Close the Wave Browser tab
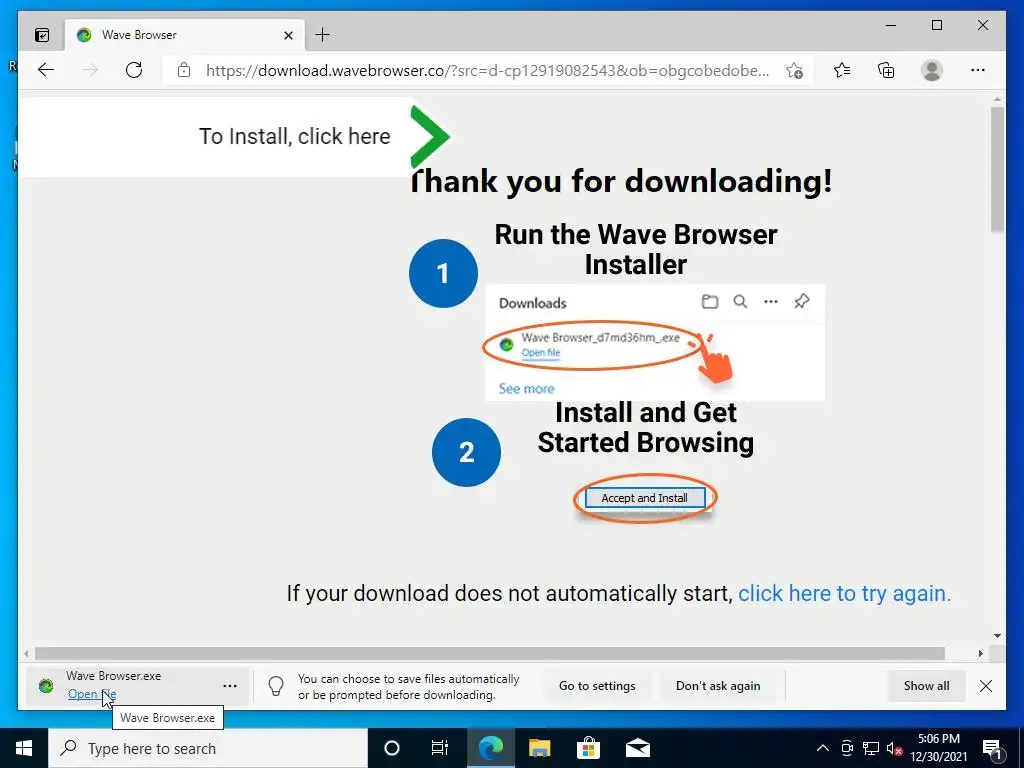1024x768 pixels. pos(288,35)
